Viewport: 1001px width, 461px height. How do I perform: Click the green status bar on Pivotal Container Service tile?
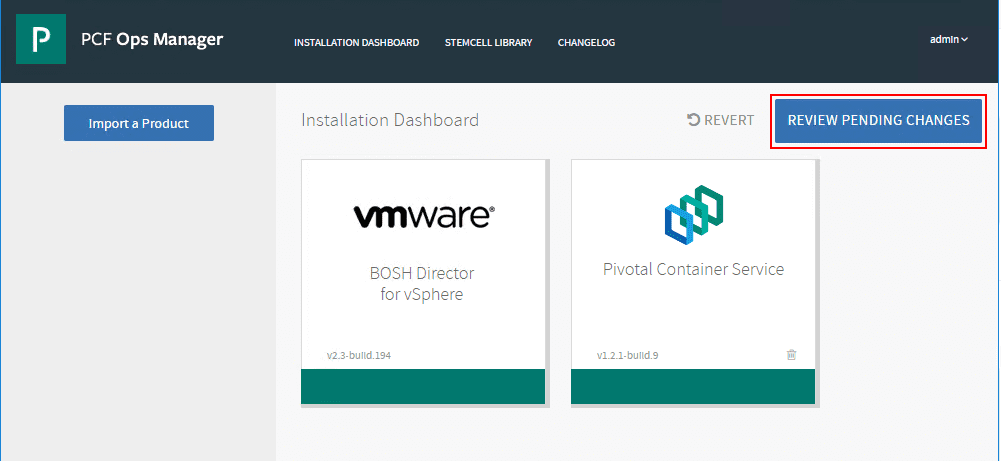(x=693, y=386)
